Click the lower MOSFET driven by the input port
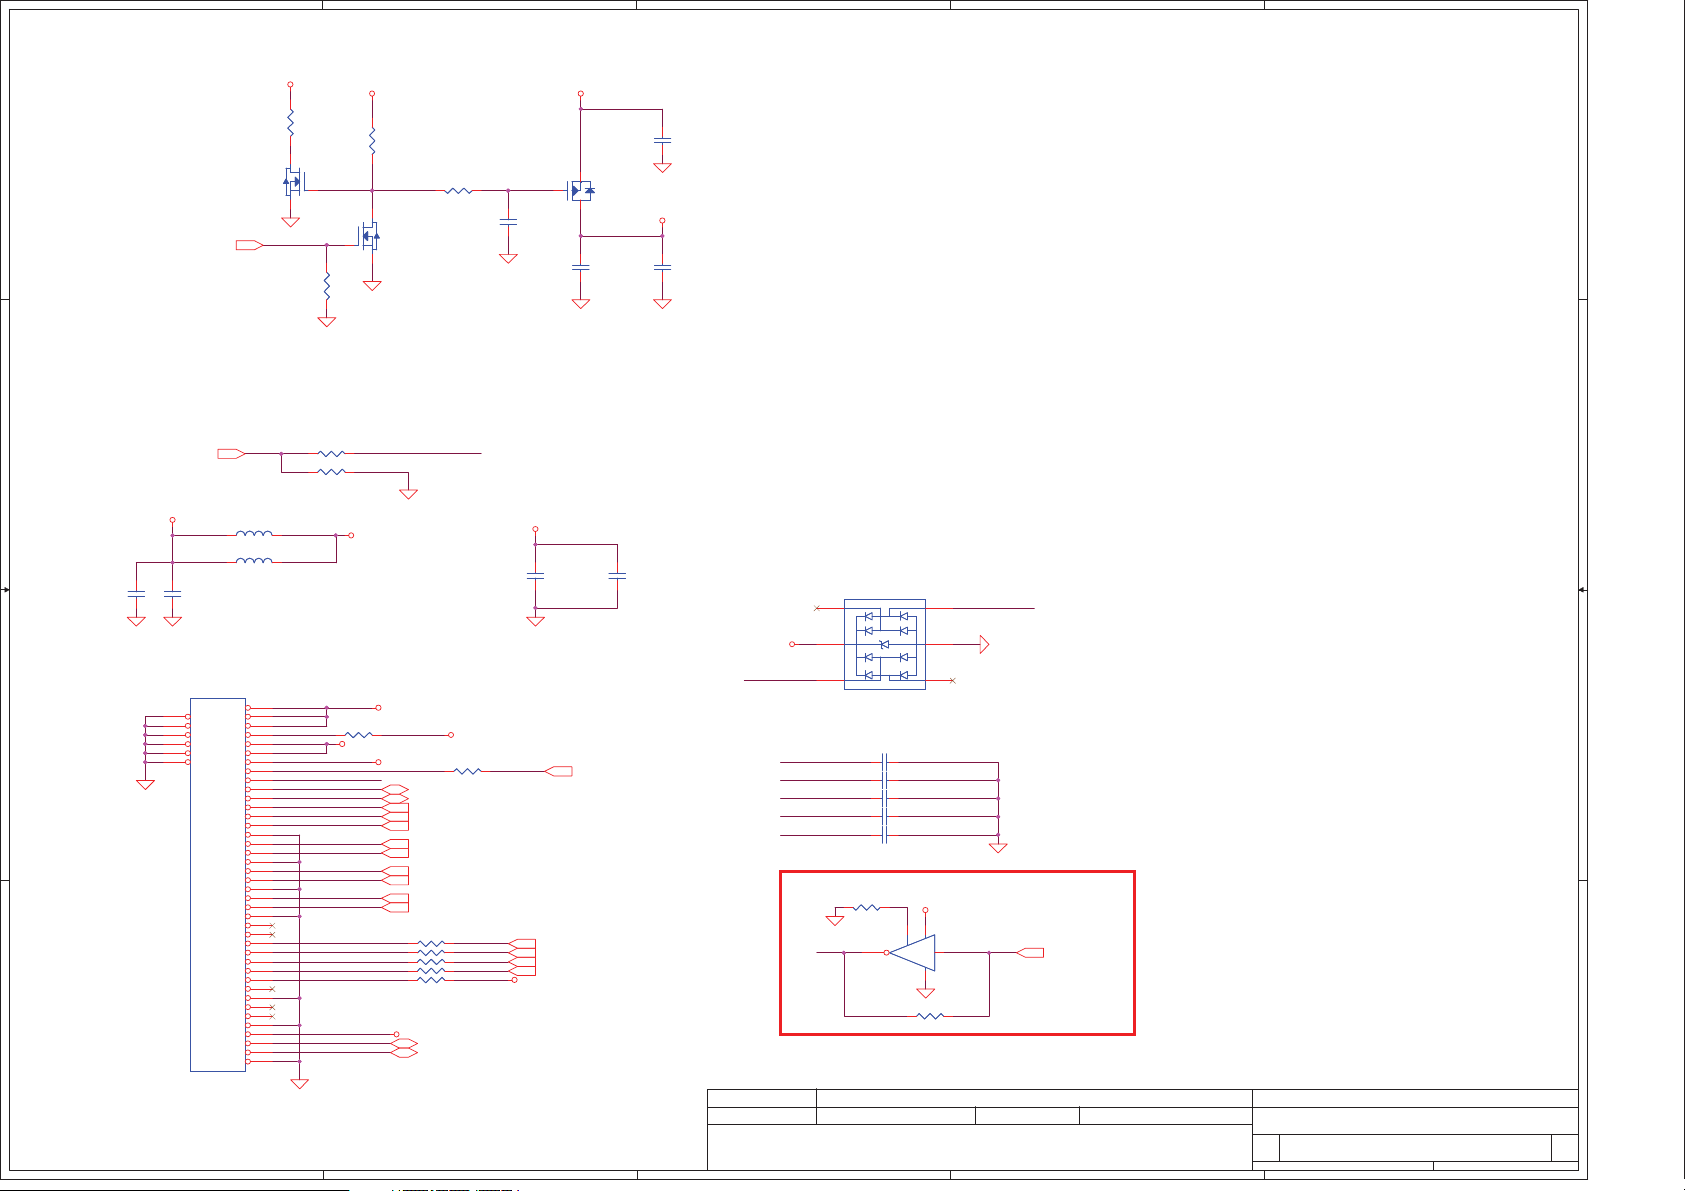Image resolution: width=1685 pixels, height=1191 pixels. click(x=370, y=236)
